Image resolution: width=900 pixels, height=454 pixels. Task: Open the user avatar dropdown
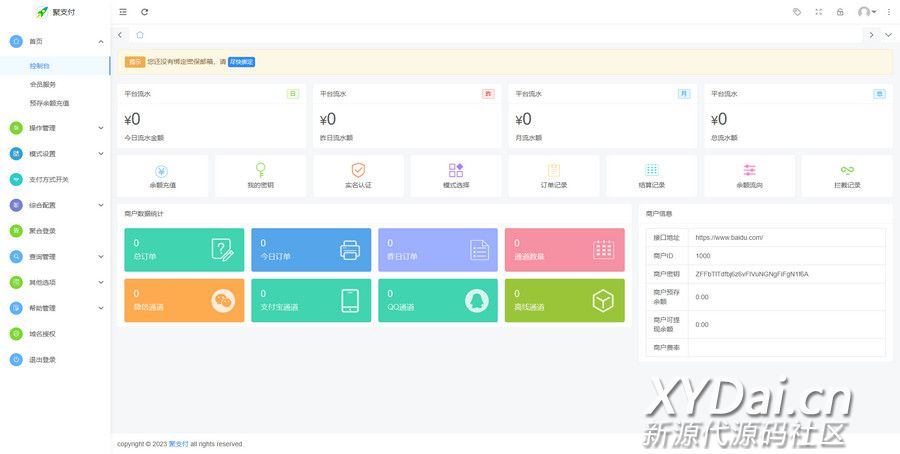866,12
